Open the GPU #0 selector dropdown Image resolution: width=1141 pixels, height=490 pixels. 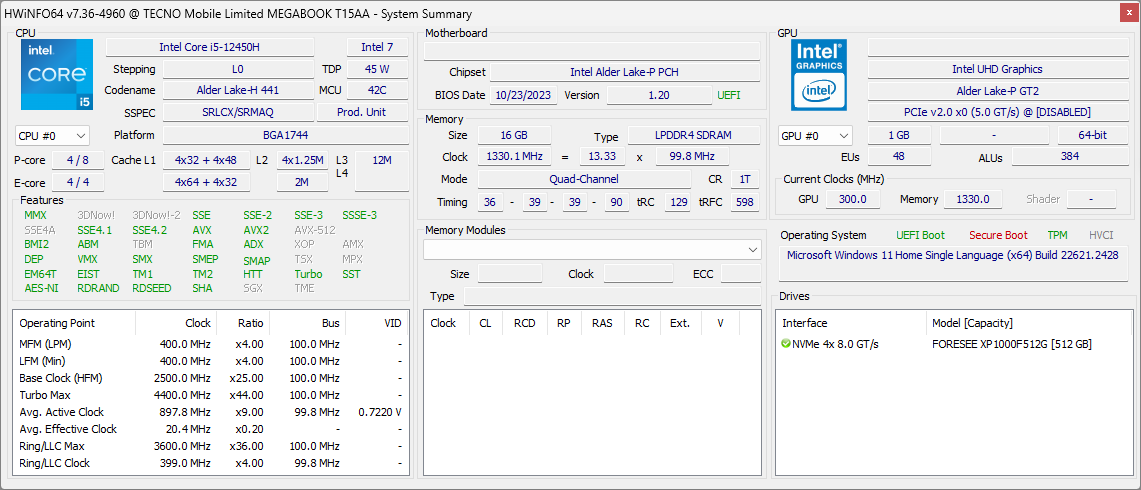pos(815,135)
